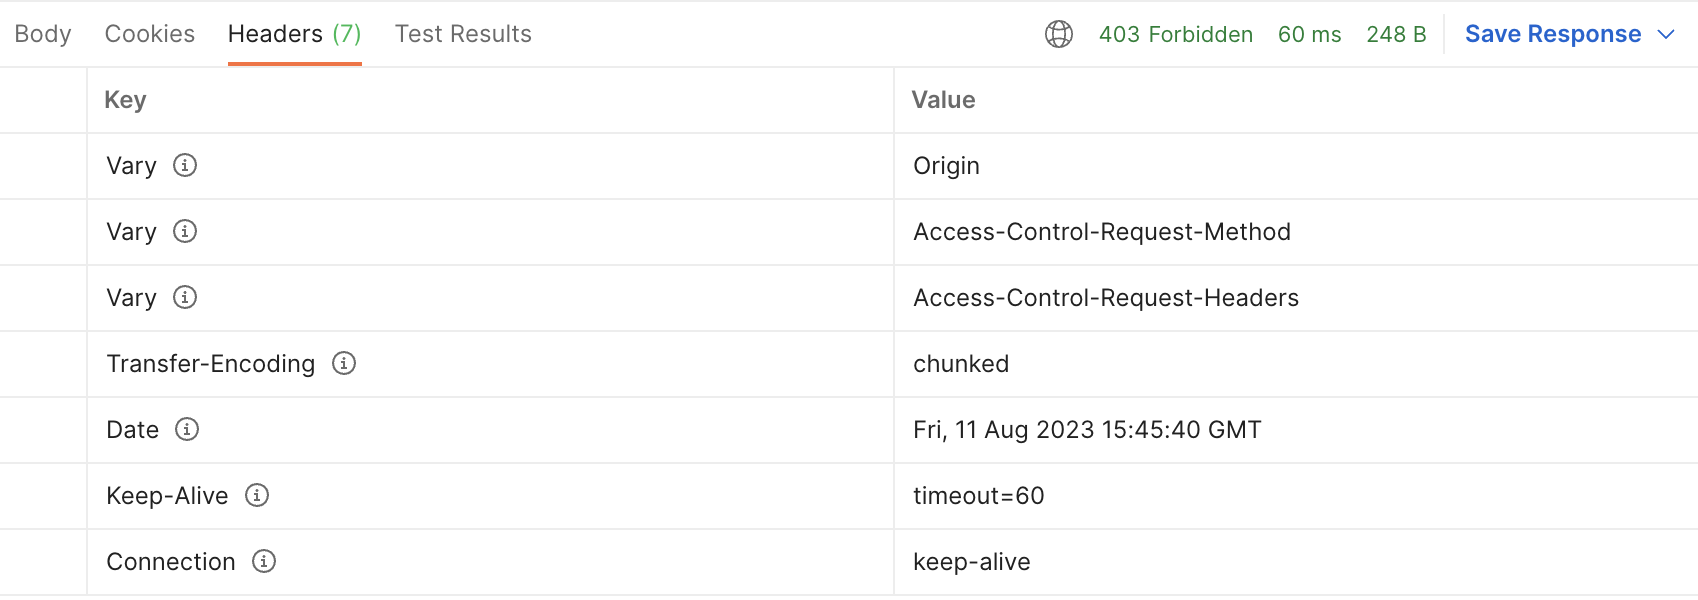Image resolution: width=1698 pixels, height=600 pixels.
Task: Click info icon for Vary Access-Control-Request-Headers row
Action: [x=185, y=297]
